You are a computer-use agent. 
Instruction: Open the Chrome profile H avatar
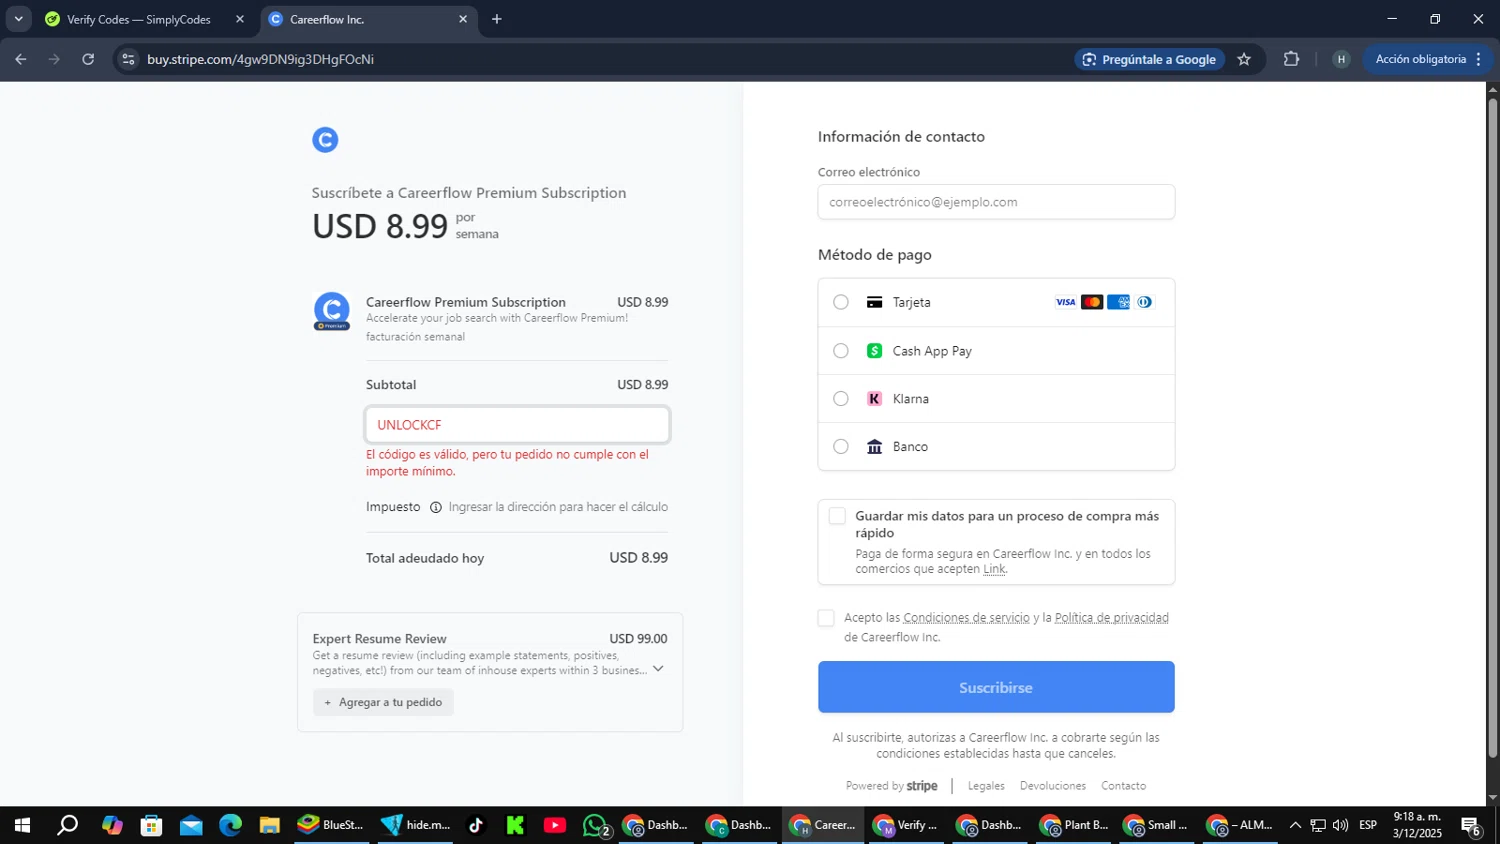1341,59
